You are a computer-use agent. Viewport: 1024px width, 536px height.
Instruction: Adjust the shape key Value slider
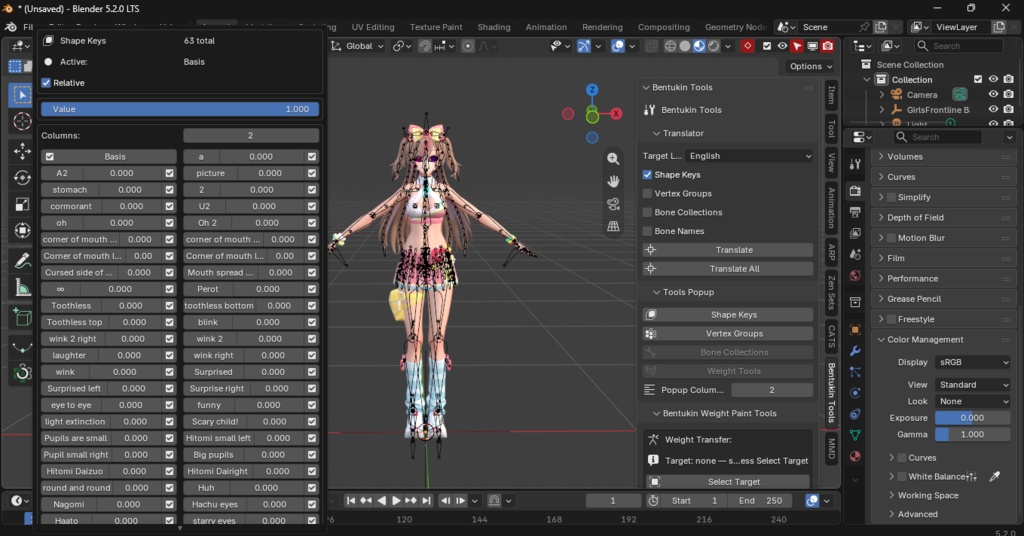click(x=180, y=109)
